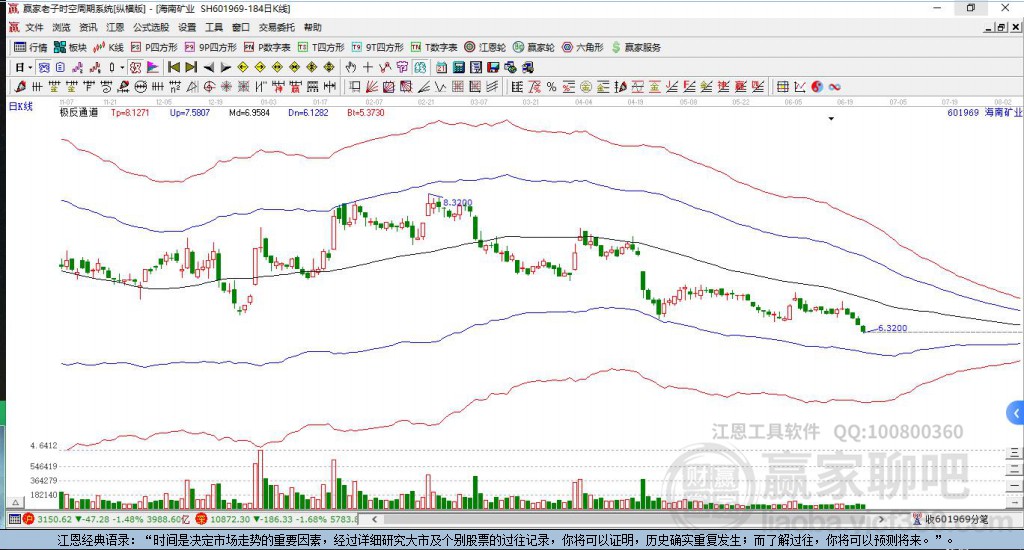Restore the inner document window
The image size is (1024, 550).
pyautogui.click(x=1001, y=27)
